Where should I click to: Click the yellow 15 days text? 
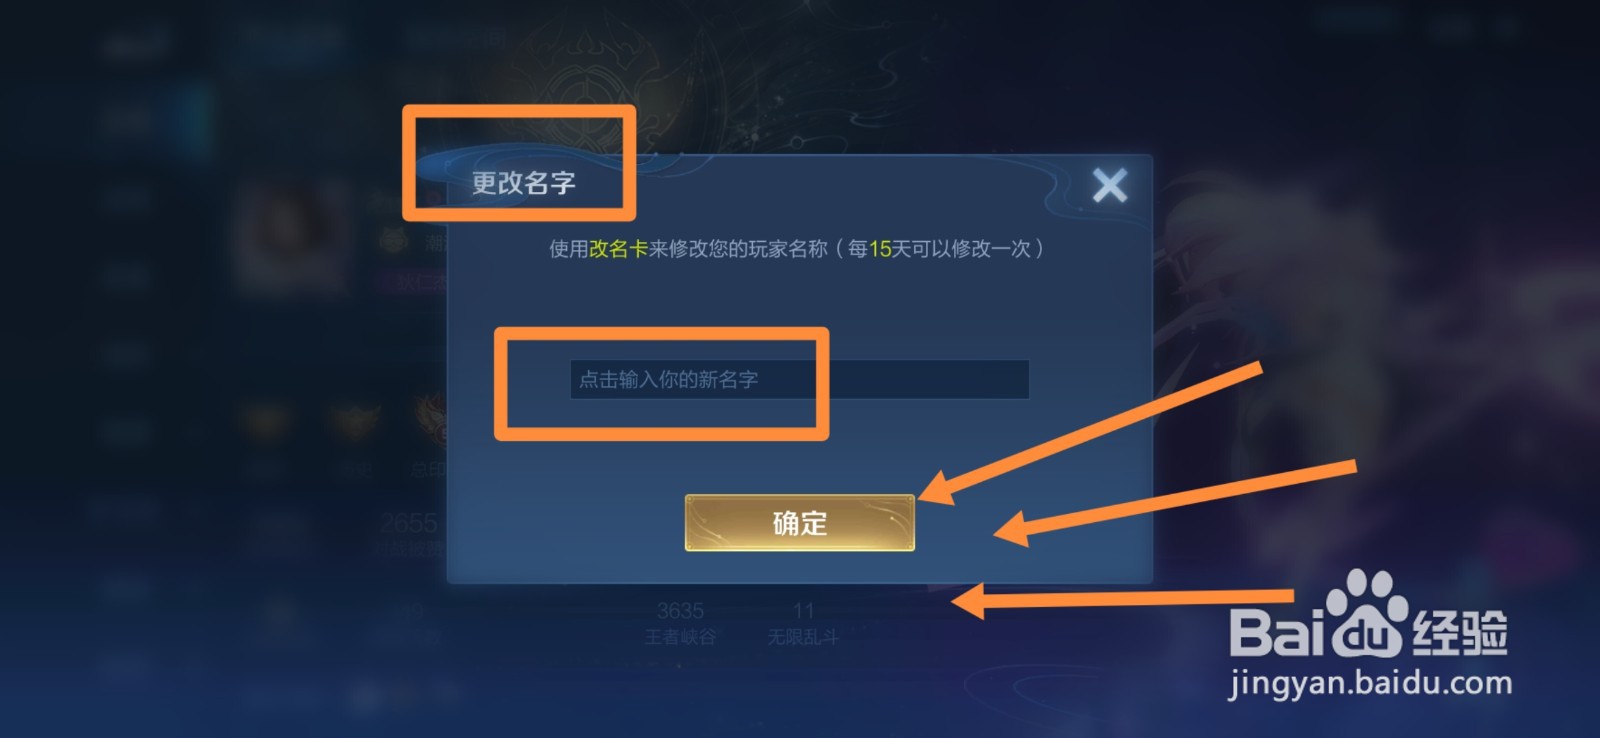pyautogui.click(x=880, y=248)
